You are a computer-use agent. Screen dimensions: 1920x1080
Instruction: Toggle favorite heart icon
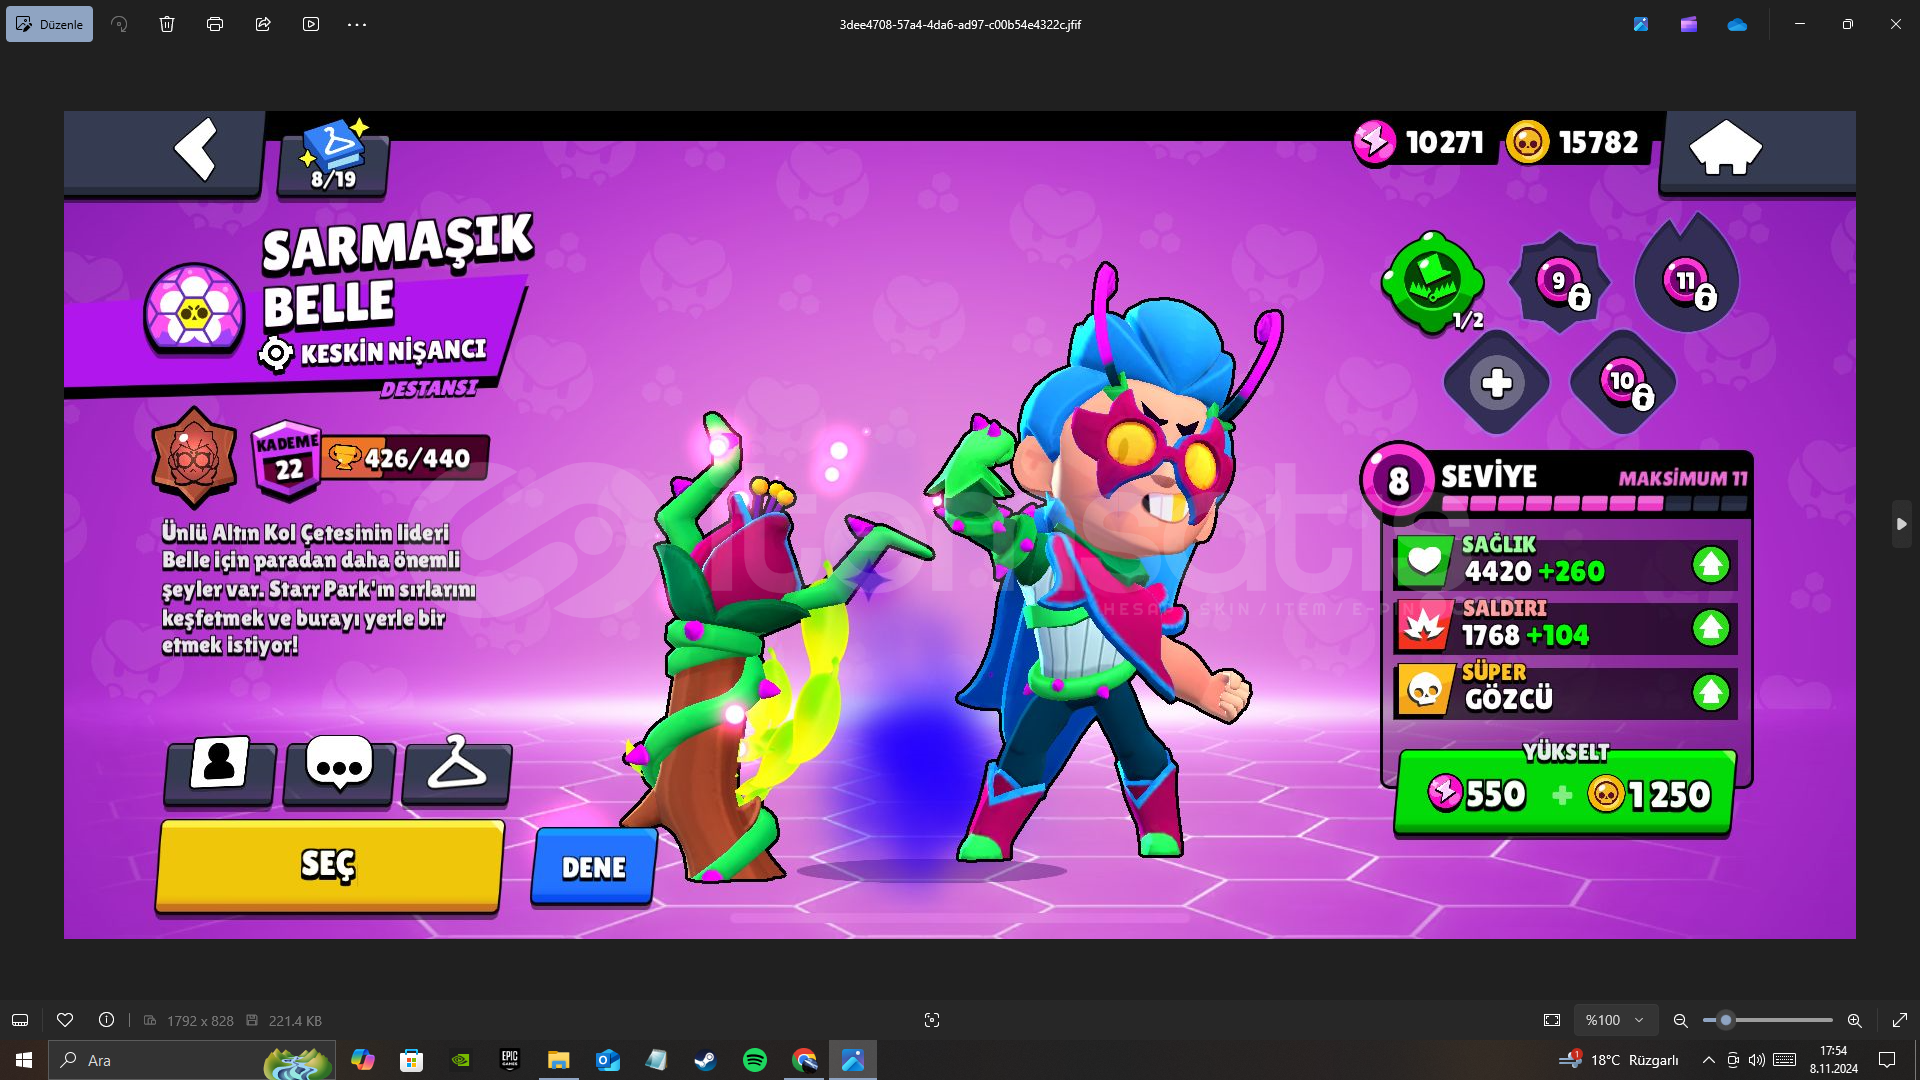(65, 1020)
